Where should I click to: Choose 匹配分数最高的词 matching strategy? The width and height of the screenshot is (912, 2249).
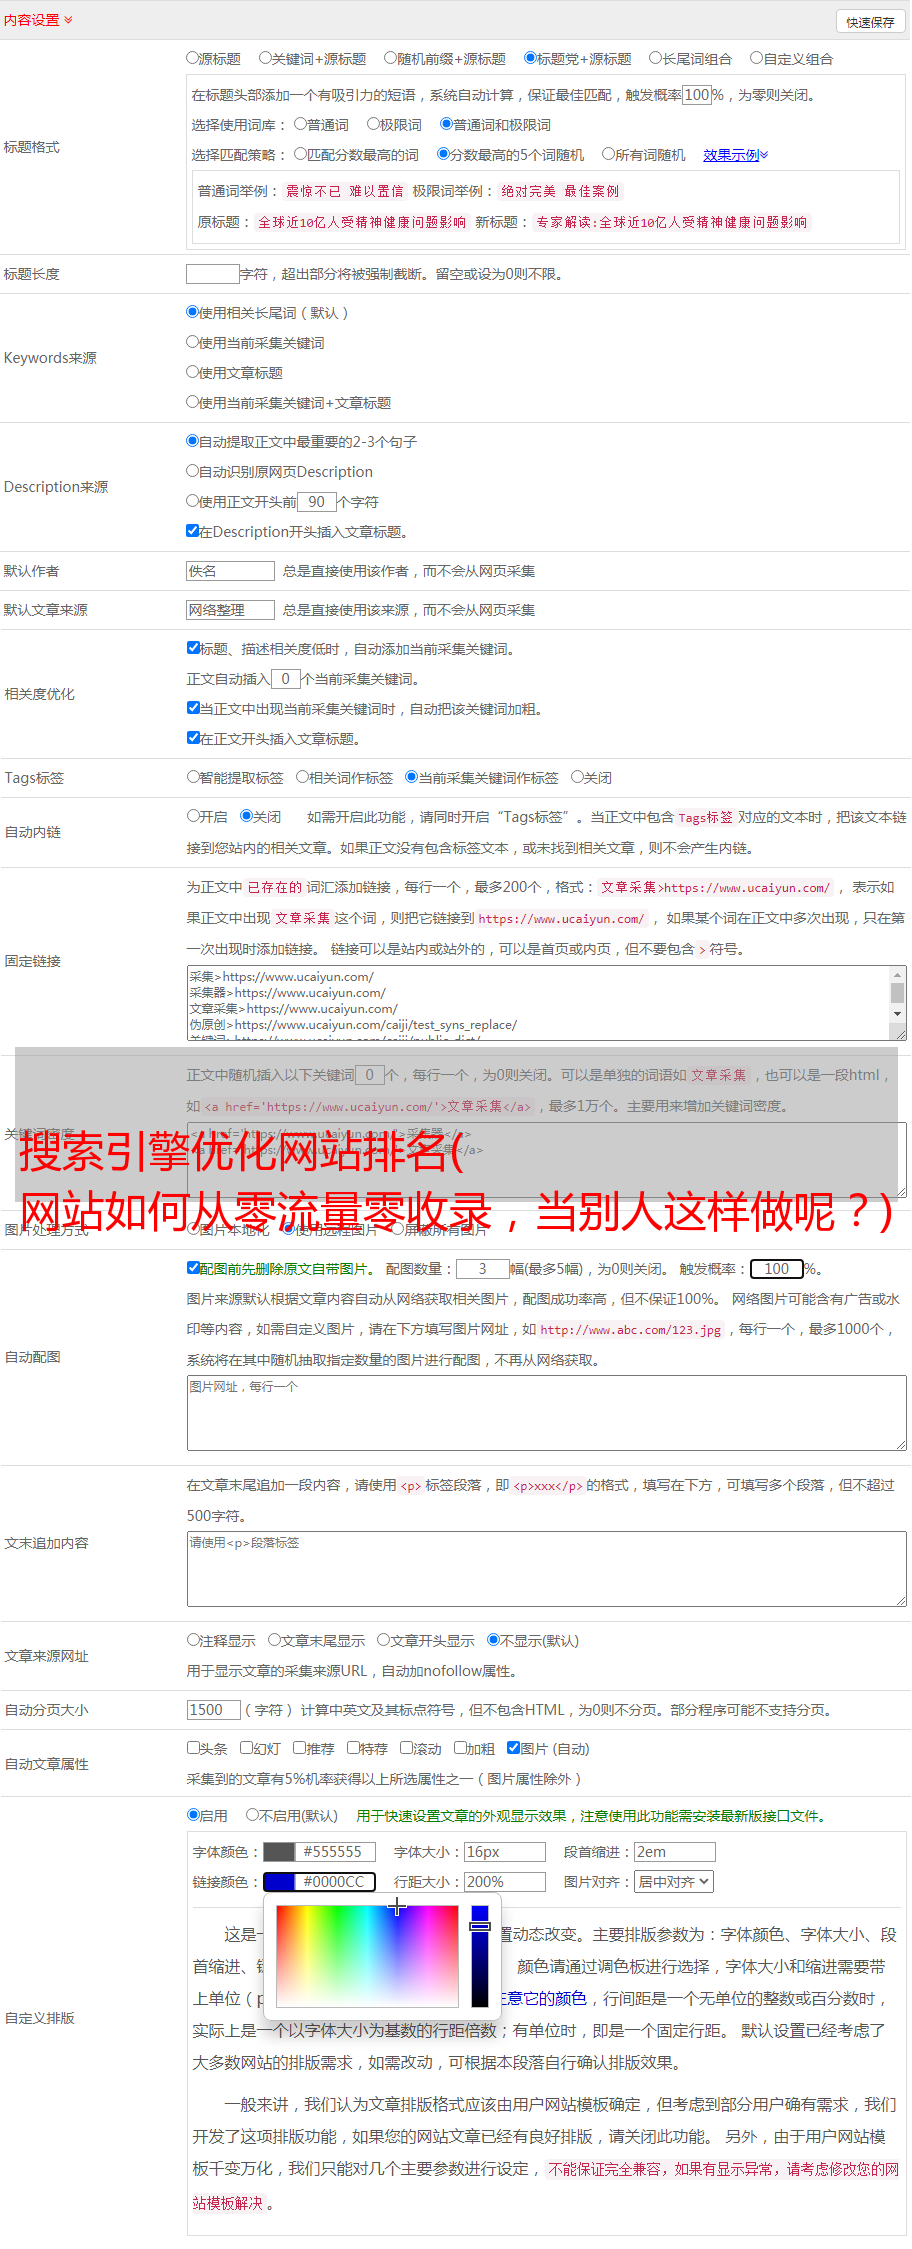coord(301,154)
